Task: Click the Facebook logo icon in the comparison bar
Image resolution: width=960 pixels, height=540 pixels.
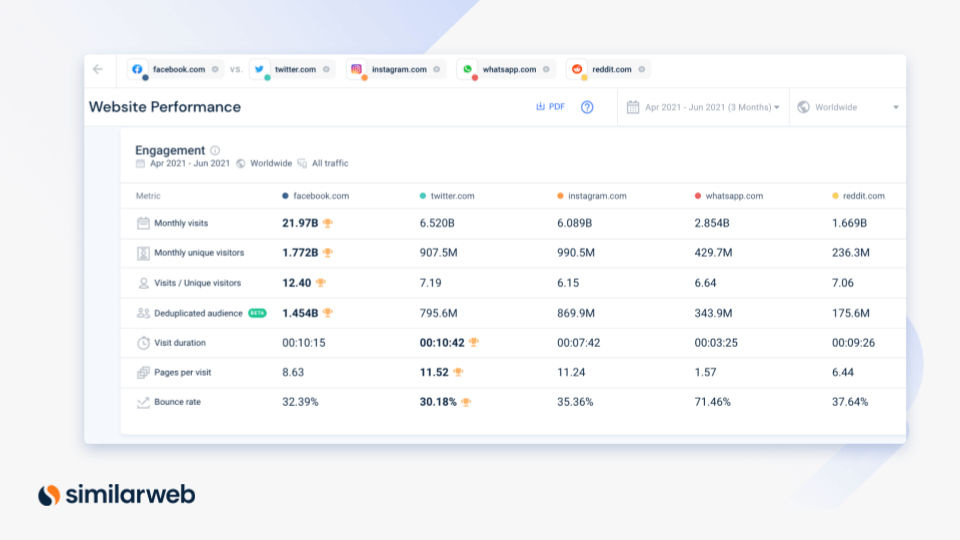Action: [x=137, y=69]
